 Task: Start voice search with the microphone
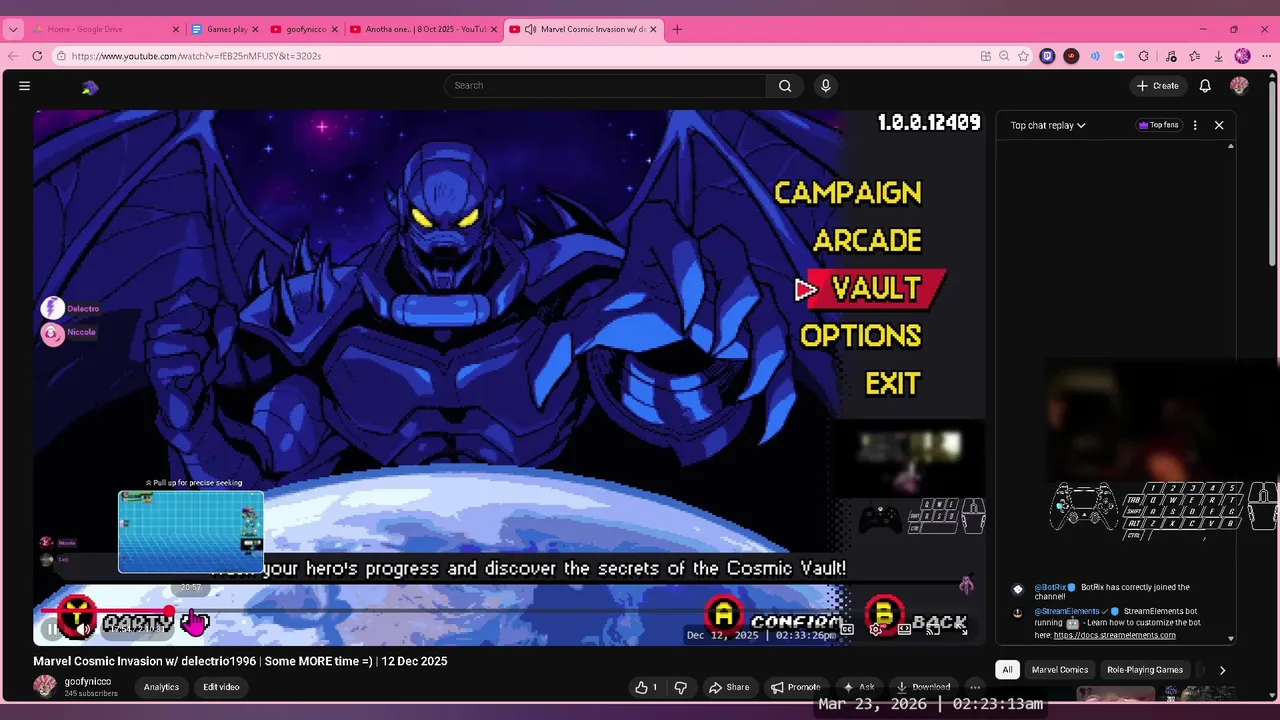(x=825, y=86)
